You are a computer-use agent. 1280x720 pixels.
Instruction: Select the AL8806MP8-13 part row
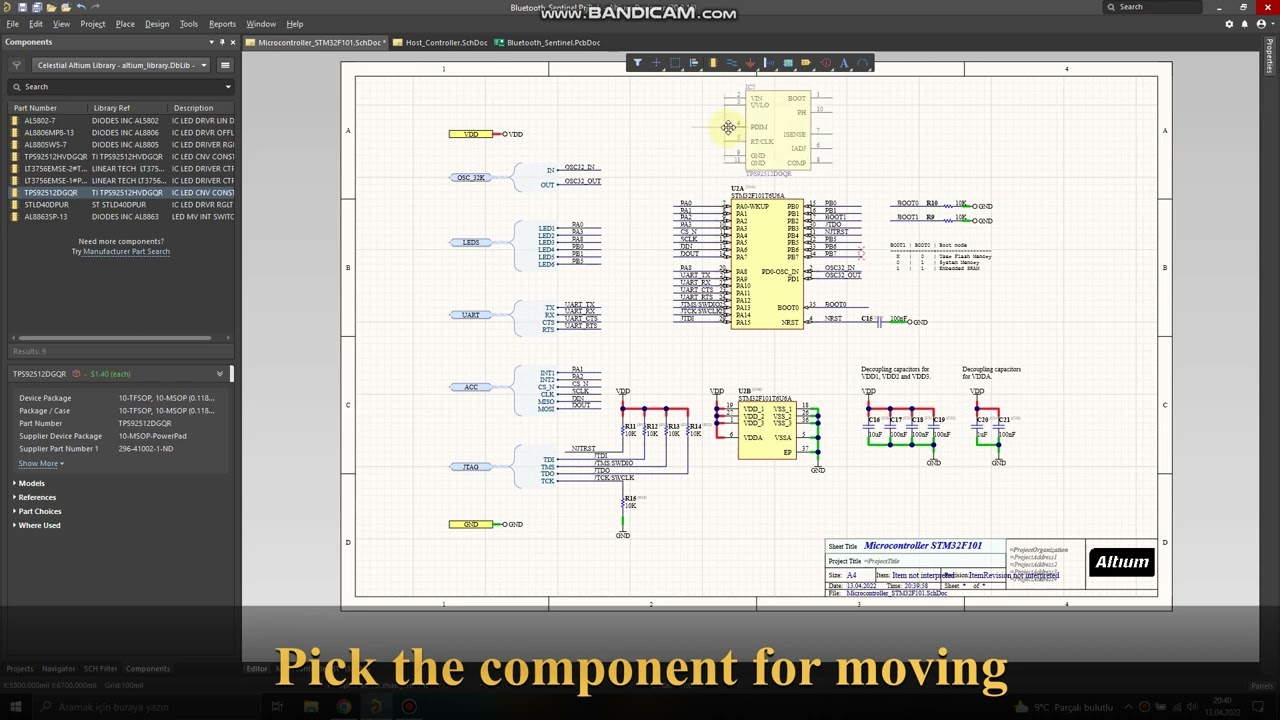122,133
